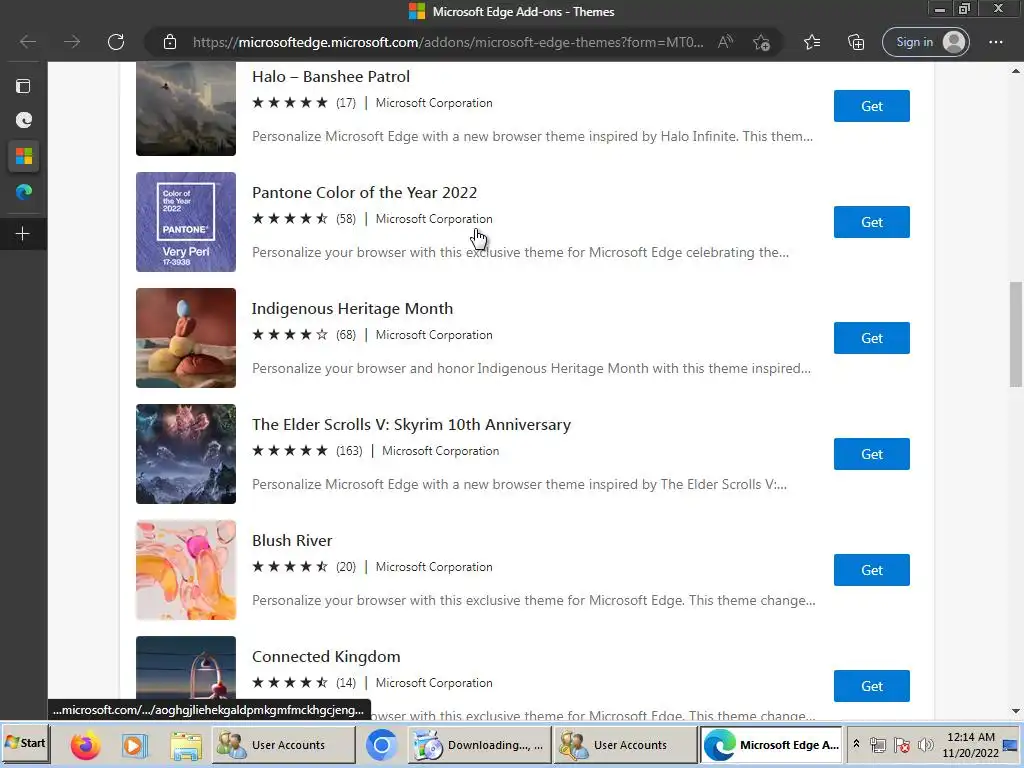Switch to first User Accounts taskbar window
This screenshot has height=768, width=1024.
pyautogui.click(x=284, y=745)
